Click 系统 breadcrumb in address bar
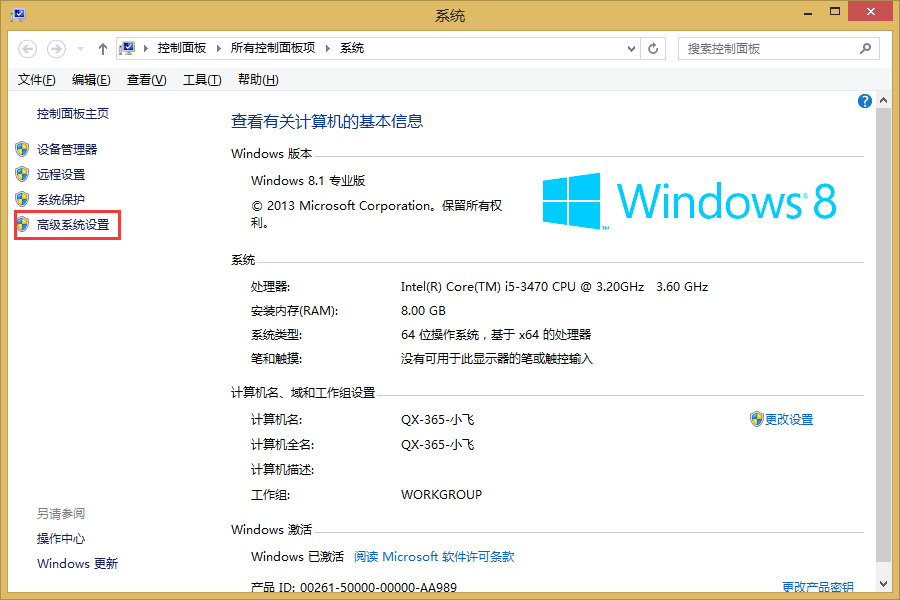The width and height of the screenshot is (900, 600). coord(352,48)
